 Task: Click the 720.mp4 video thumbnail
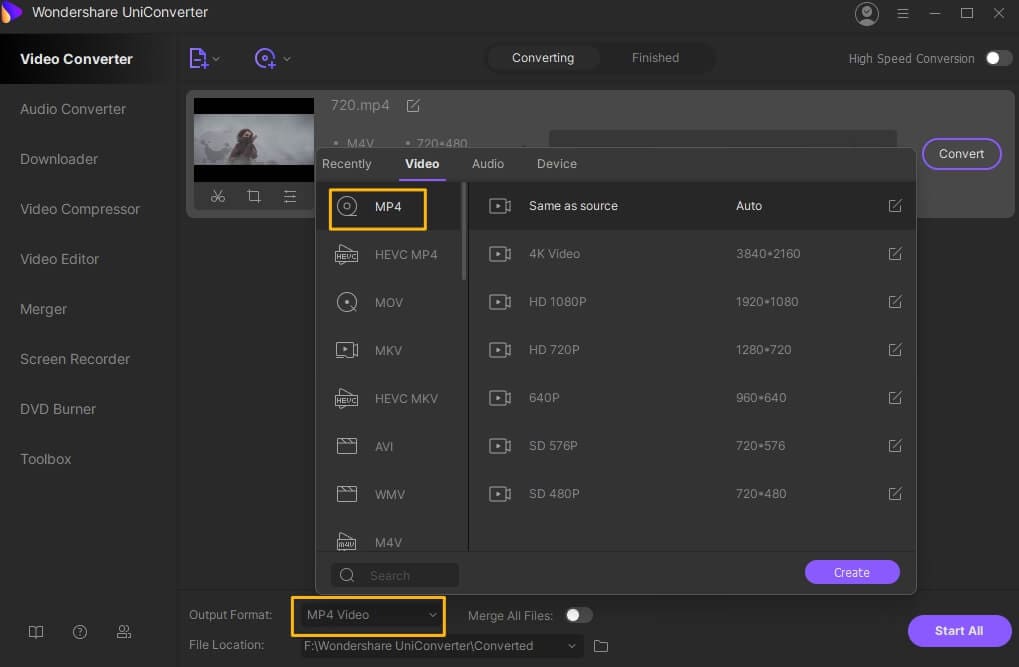pyautogui.click(x=253, y=140)
